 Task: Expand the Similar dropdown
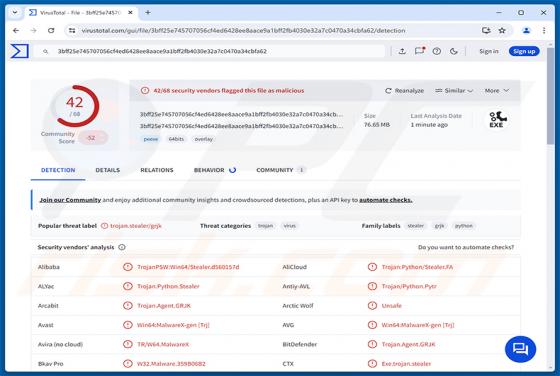click(454, 91)
